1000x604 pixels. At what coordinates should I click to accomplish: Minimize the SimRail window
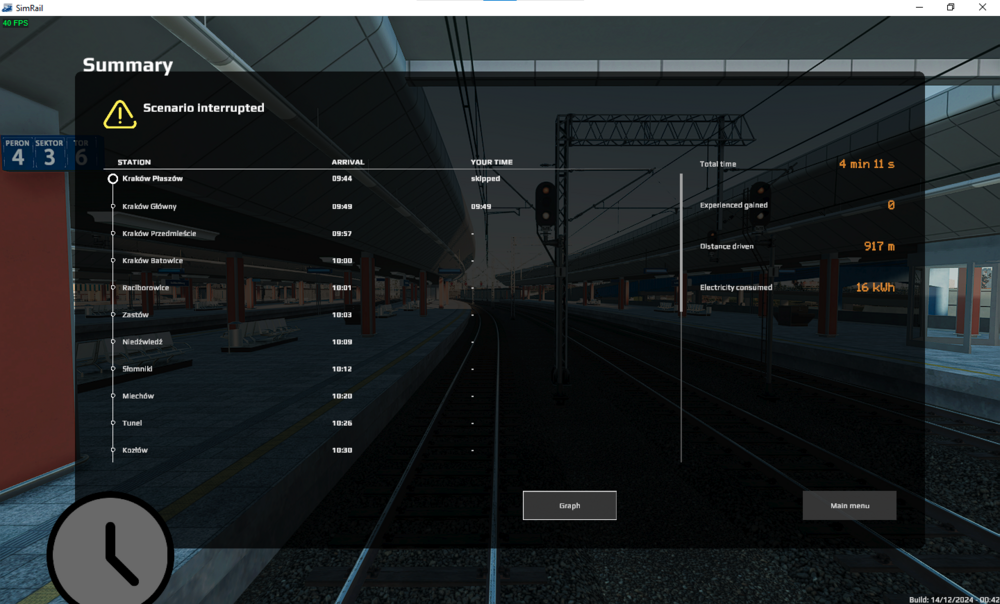click(x=918, y=7)
